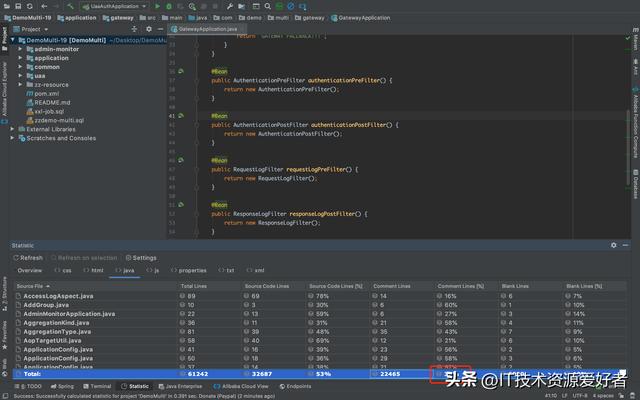Click bean gutter icon for requestLogPreFilter
Image resolution: width=640 pixels, height=400 pixels.
click(181, 160)
